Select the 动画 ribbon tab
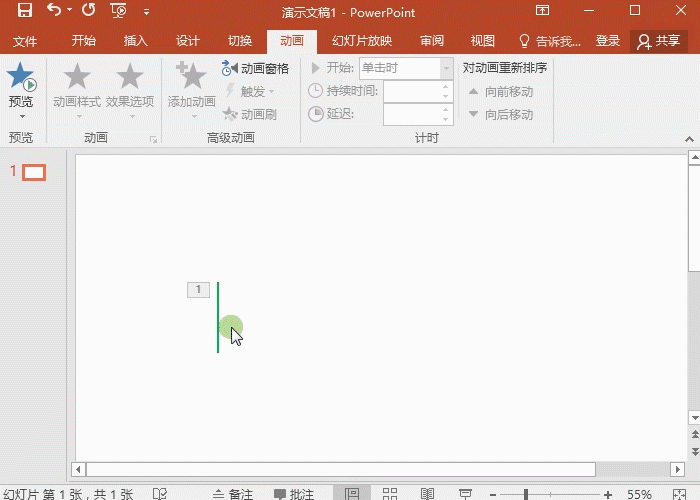700x500 pixels. click(x=292, y=41)
